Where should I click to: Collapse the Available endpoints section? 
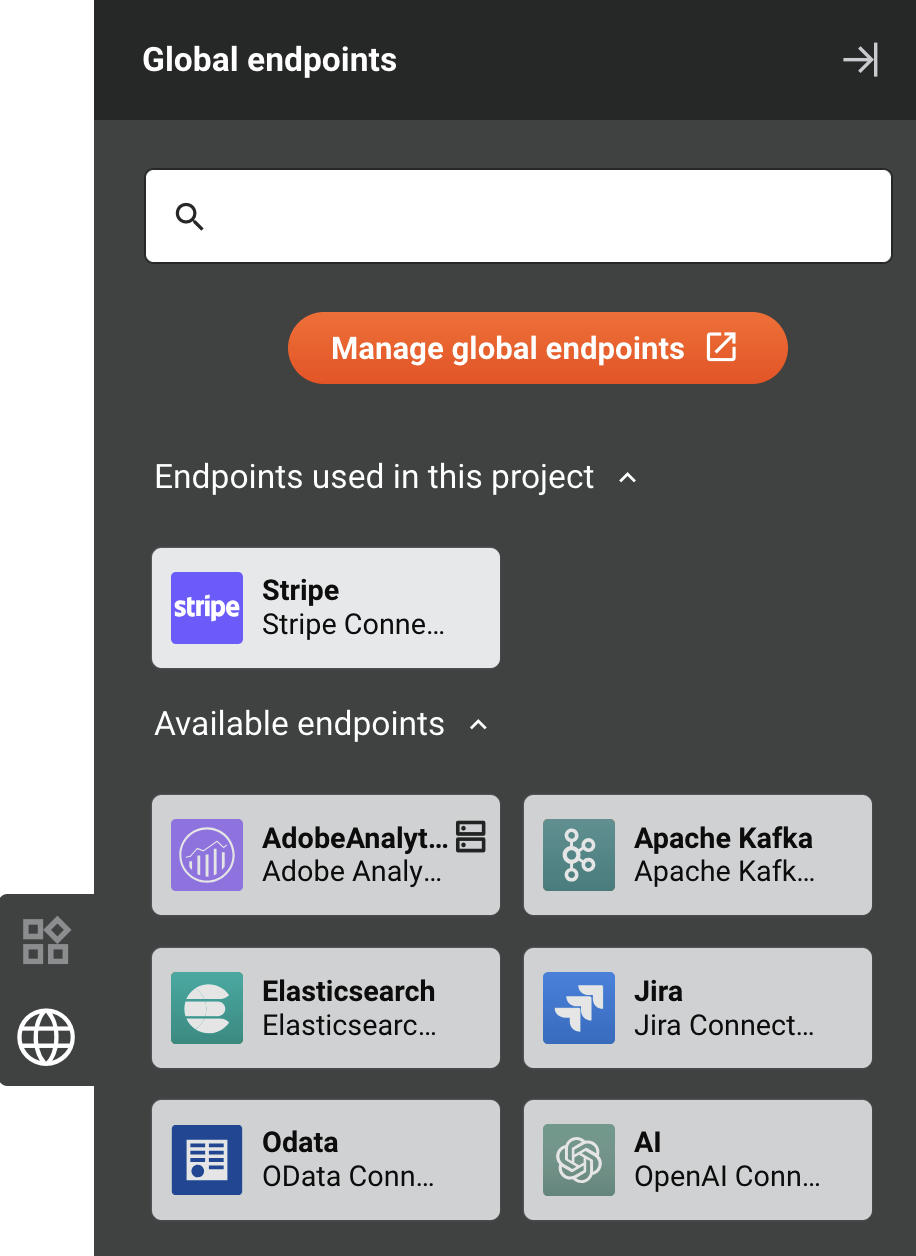pyautogui.click(x=477, y=724)
